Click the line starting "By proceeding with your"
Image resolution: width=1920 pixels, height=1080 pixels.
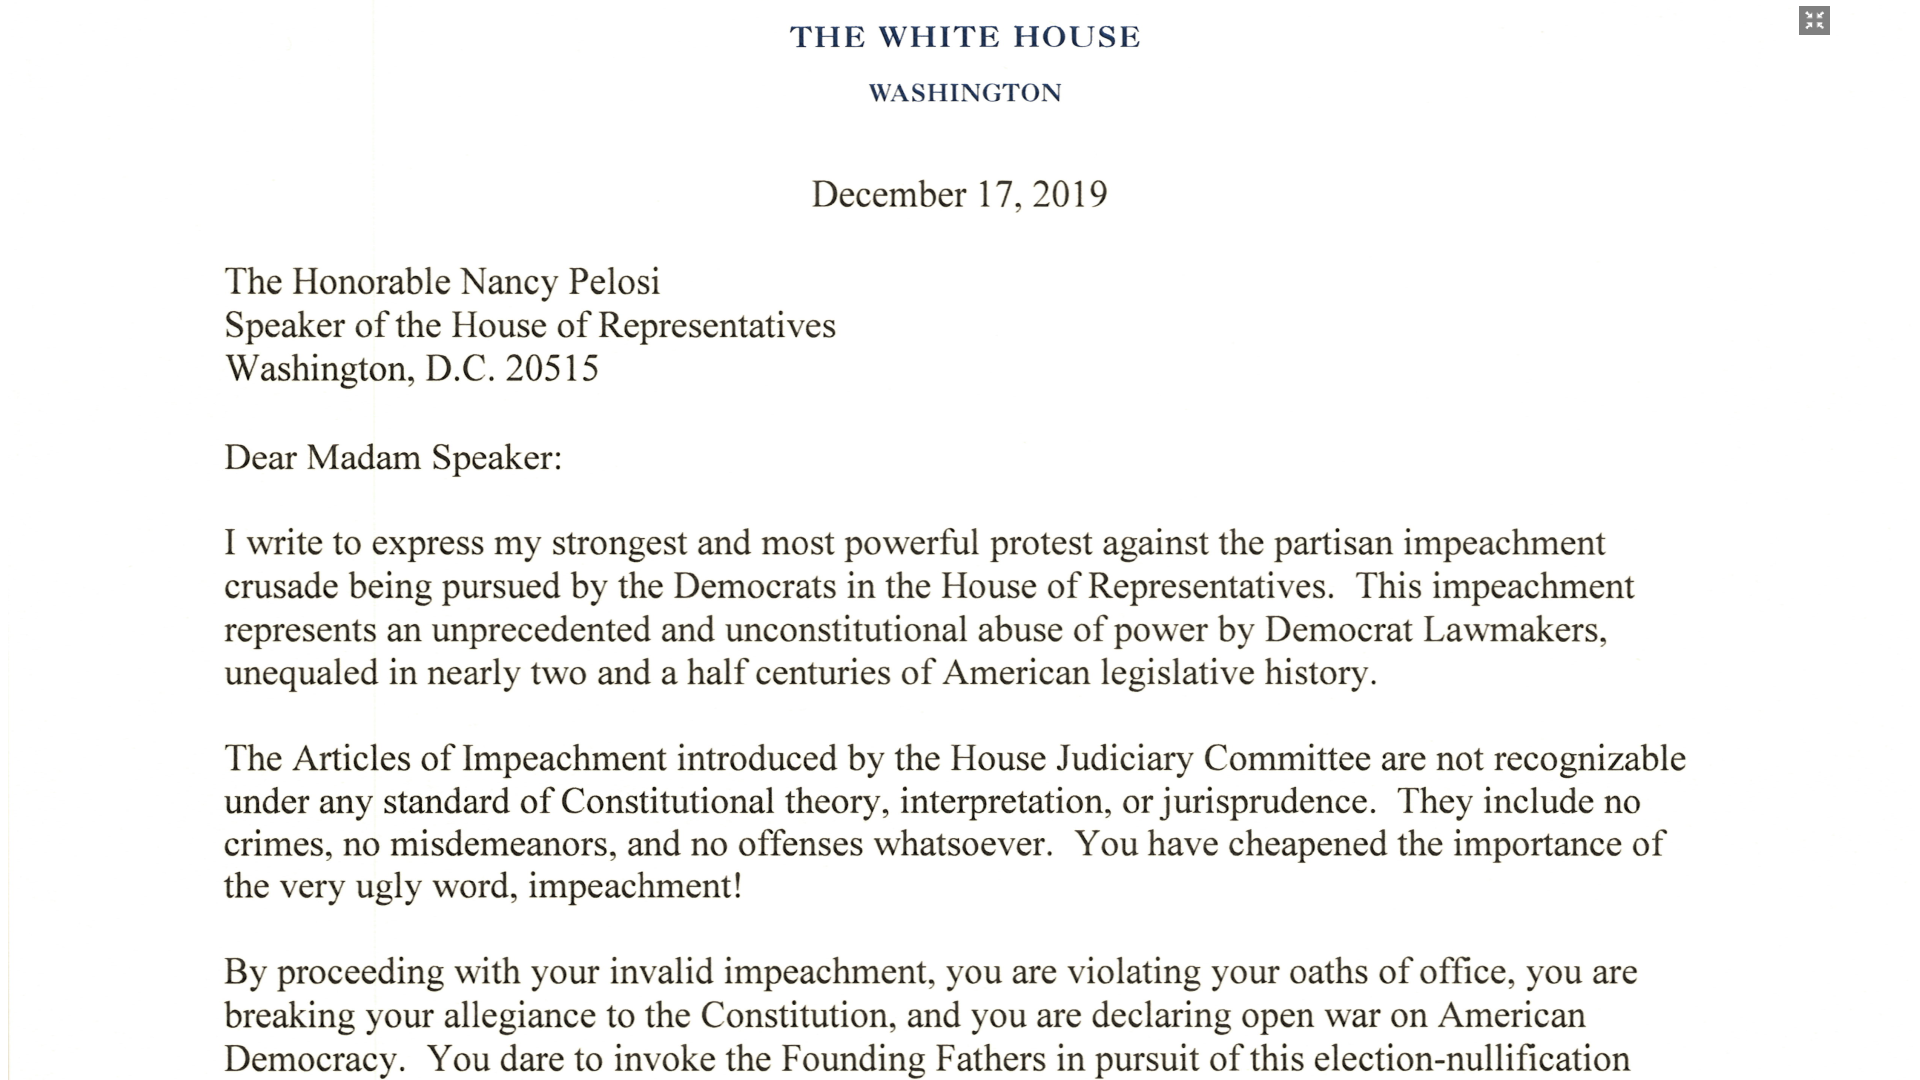coord(930,972)
